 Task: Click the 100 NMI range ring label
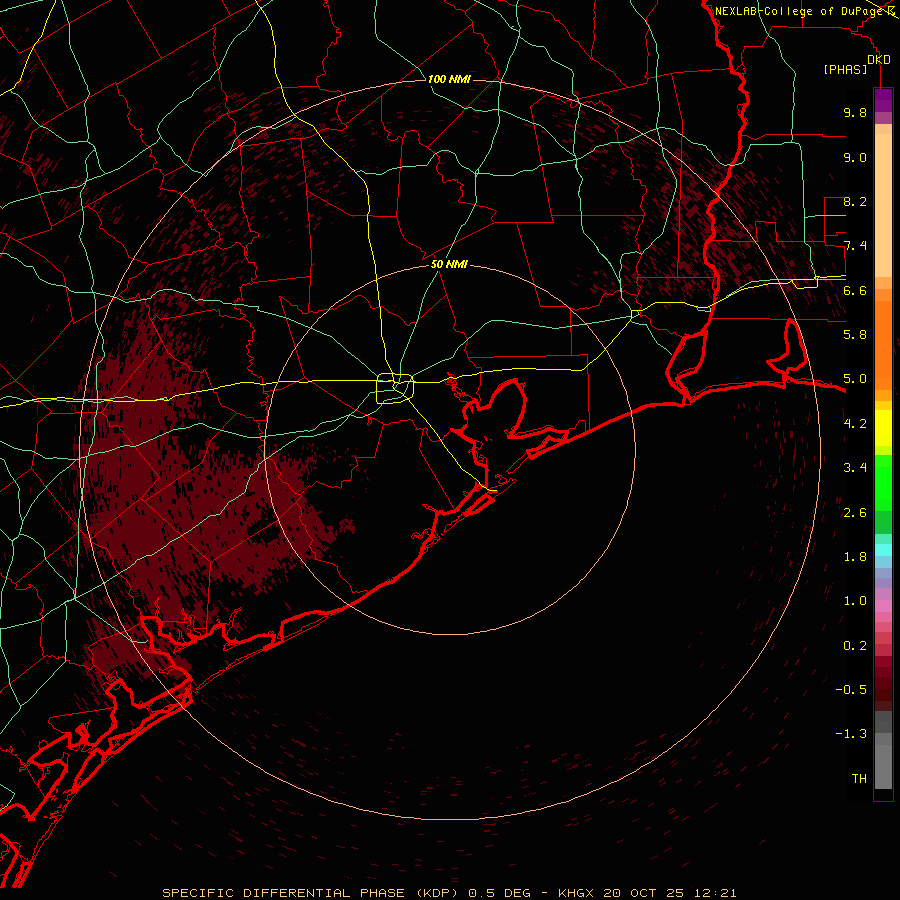click(x=449, y=79)
